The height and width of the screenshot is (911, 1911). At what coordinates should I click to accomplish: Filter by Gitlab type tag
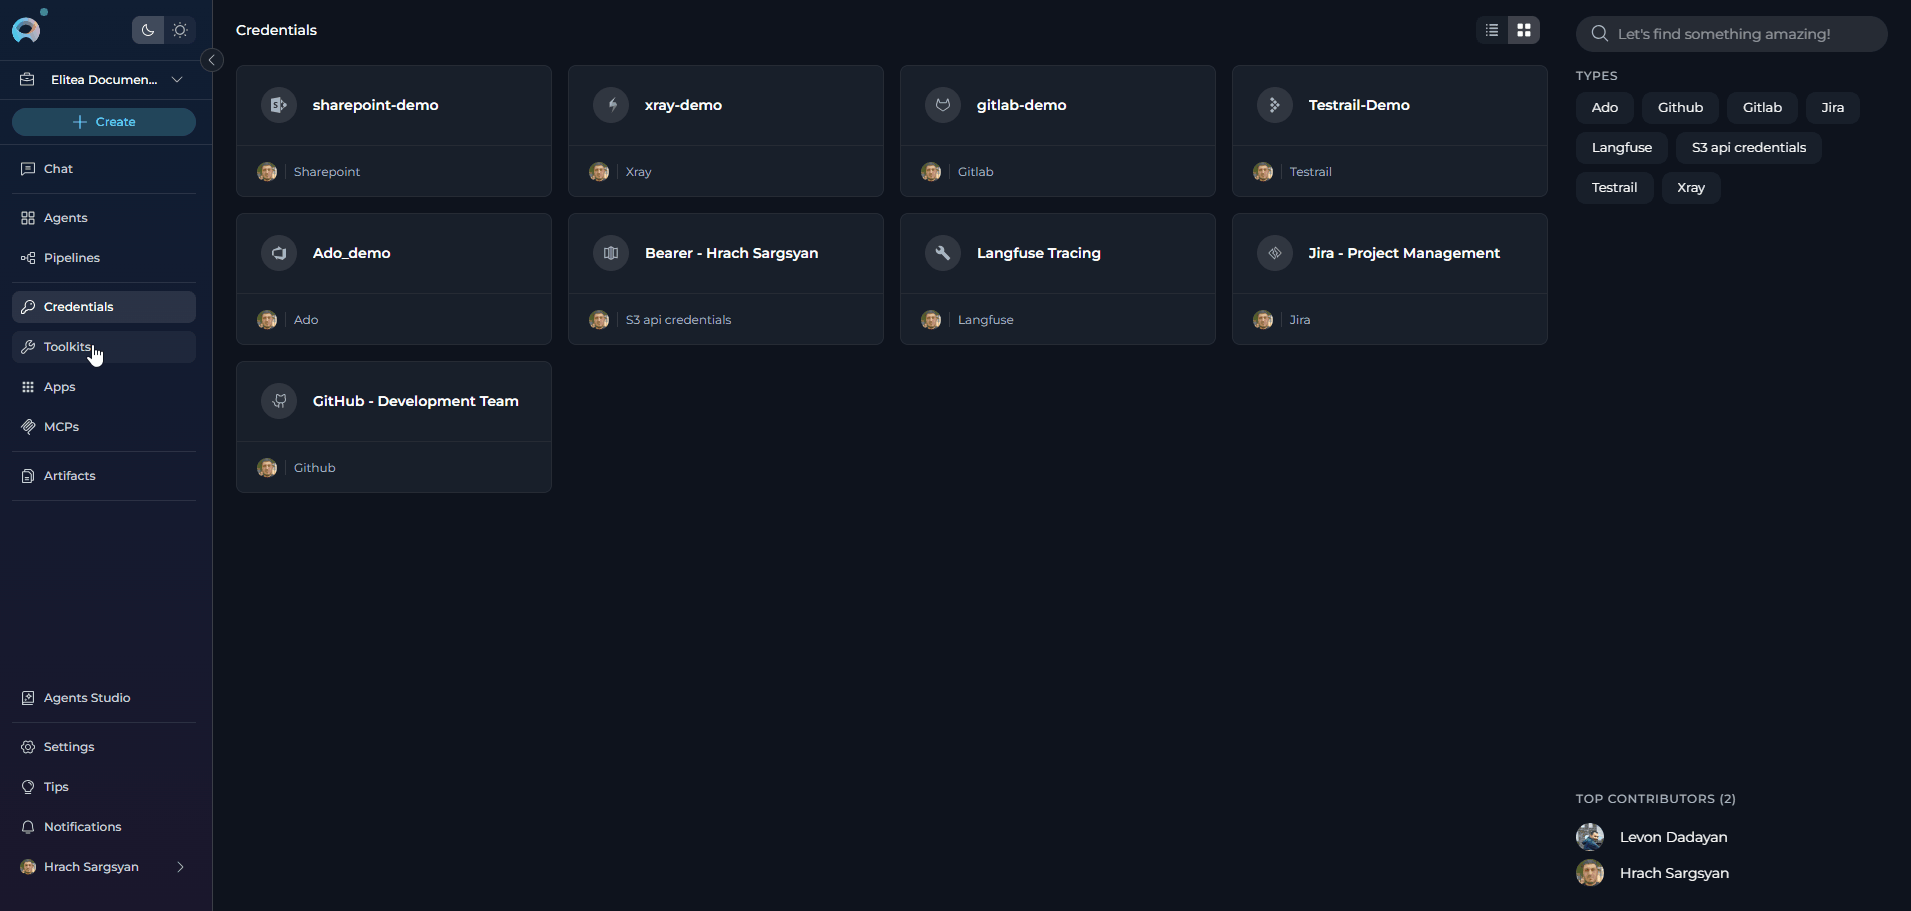[x=1762, y=108]
